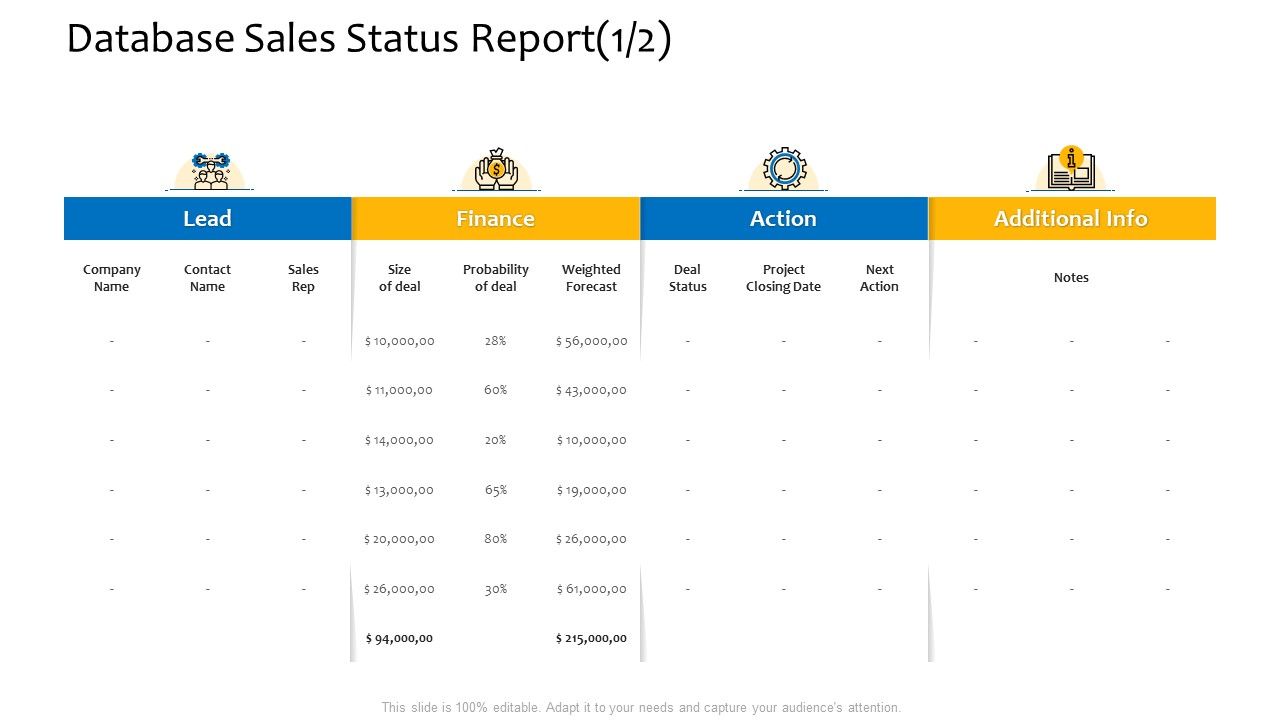Select the Lead header banner
Viewport: 1280px width, 720px height.
tap(208, 219)
